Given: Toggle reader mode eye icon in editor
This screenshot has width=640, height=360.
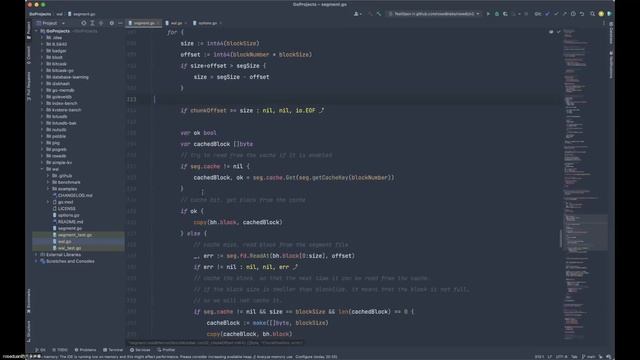Looking at the screenshot, I should tap(551, 32).
